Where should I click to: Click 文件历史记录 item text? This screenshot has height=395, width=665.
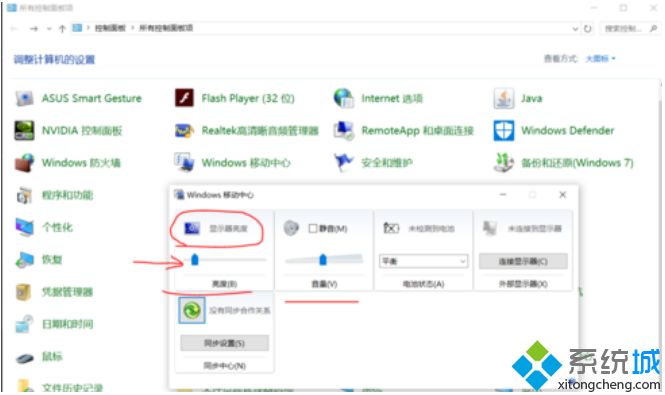pos(72,388)
